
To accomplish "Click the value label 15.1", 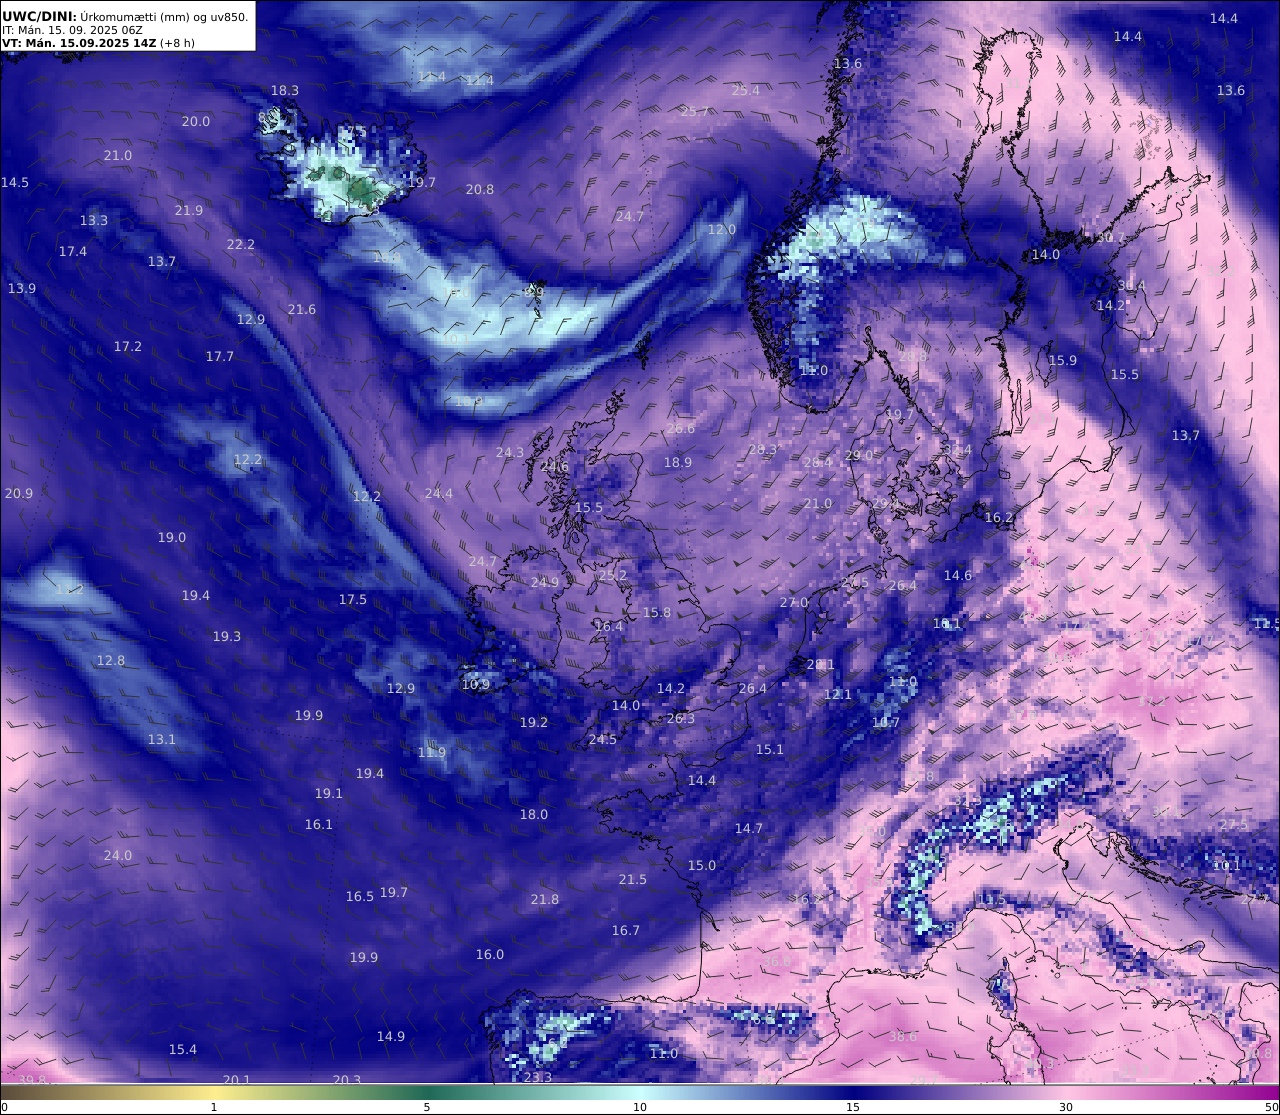I will [x=770, y=749].
